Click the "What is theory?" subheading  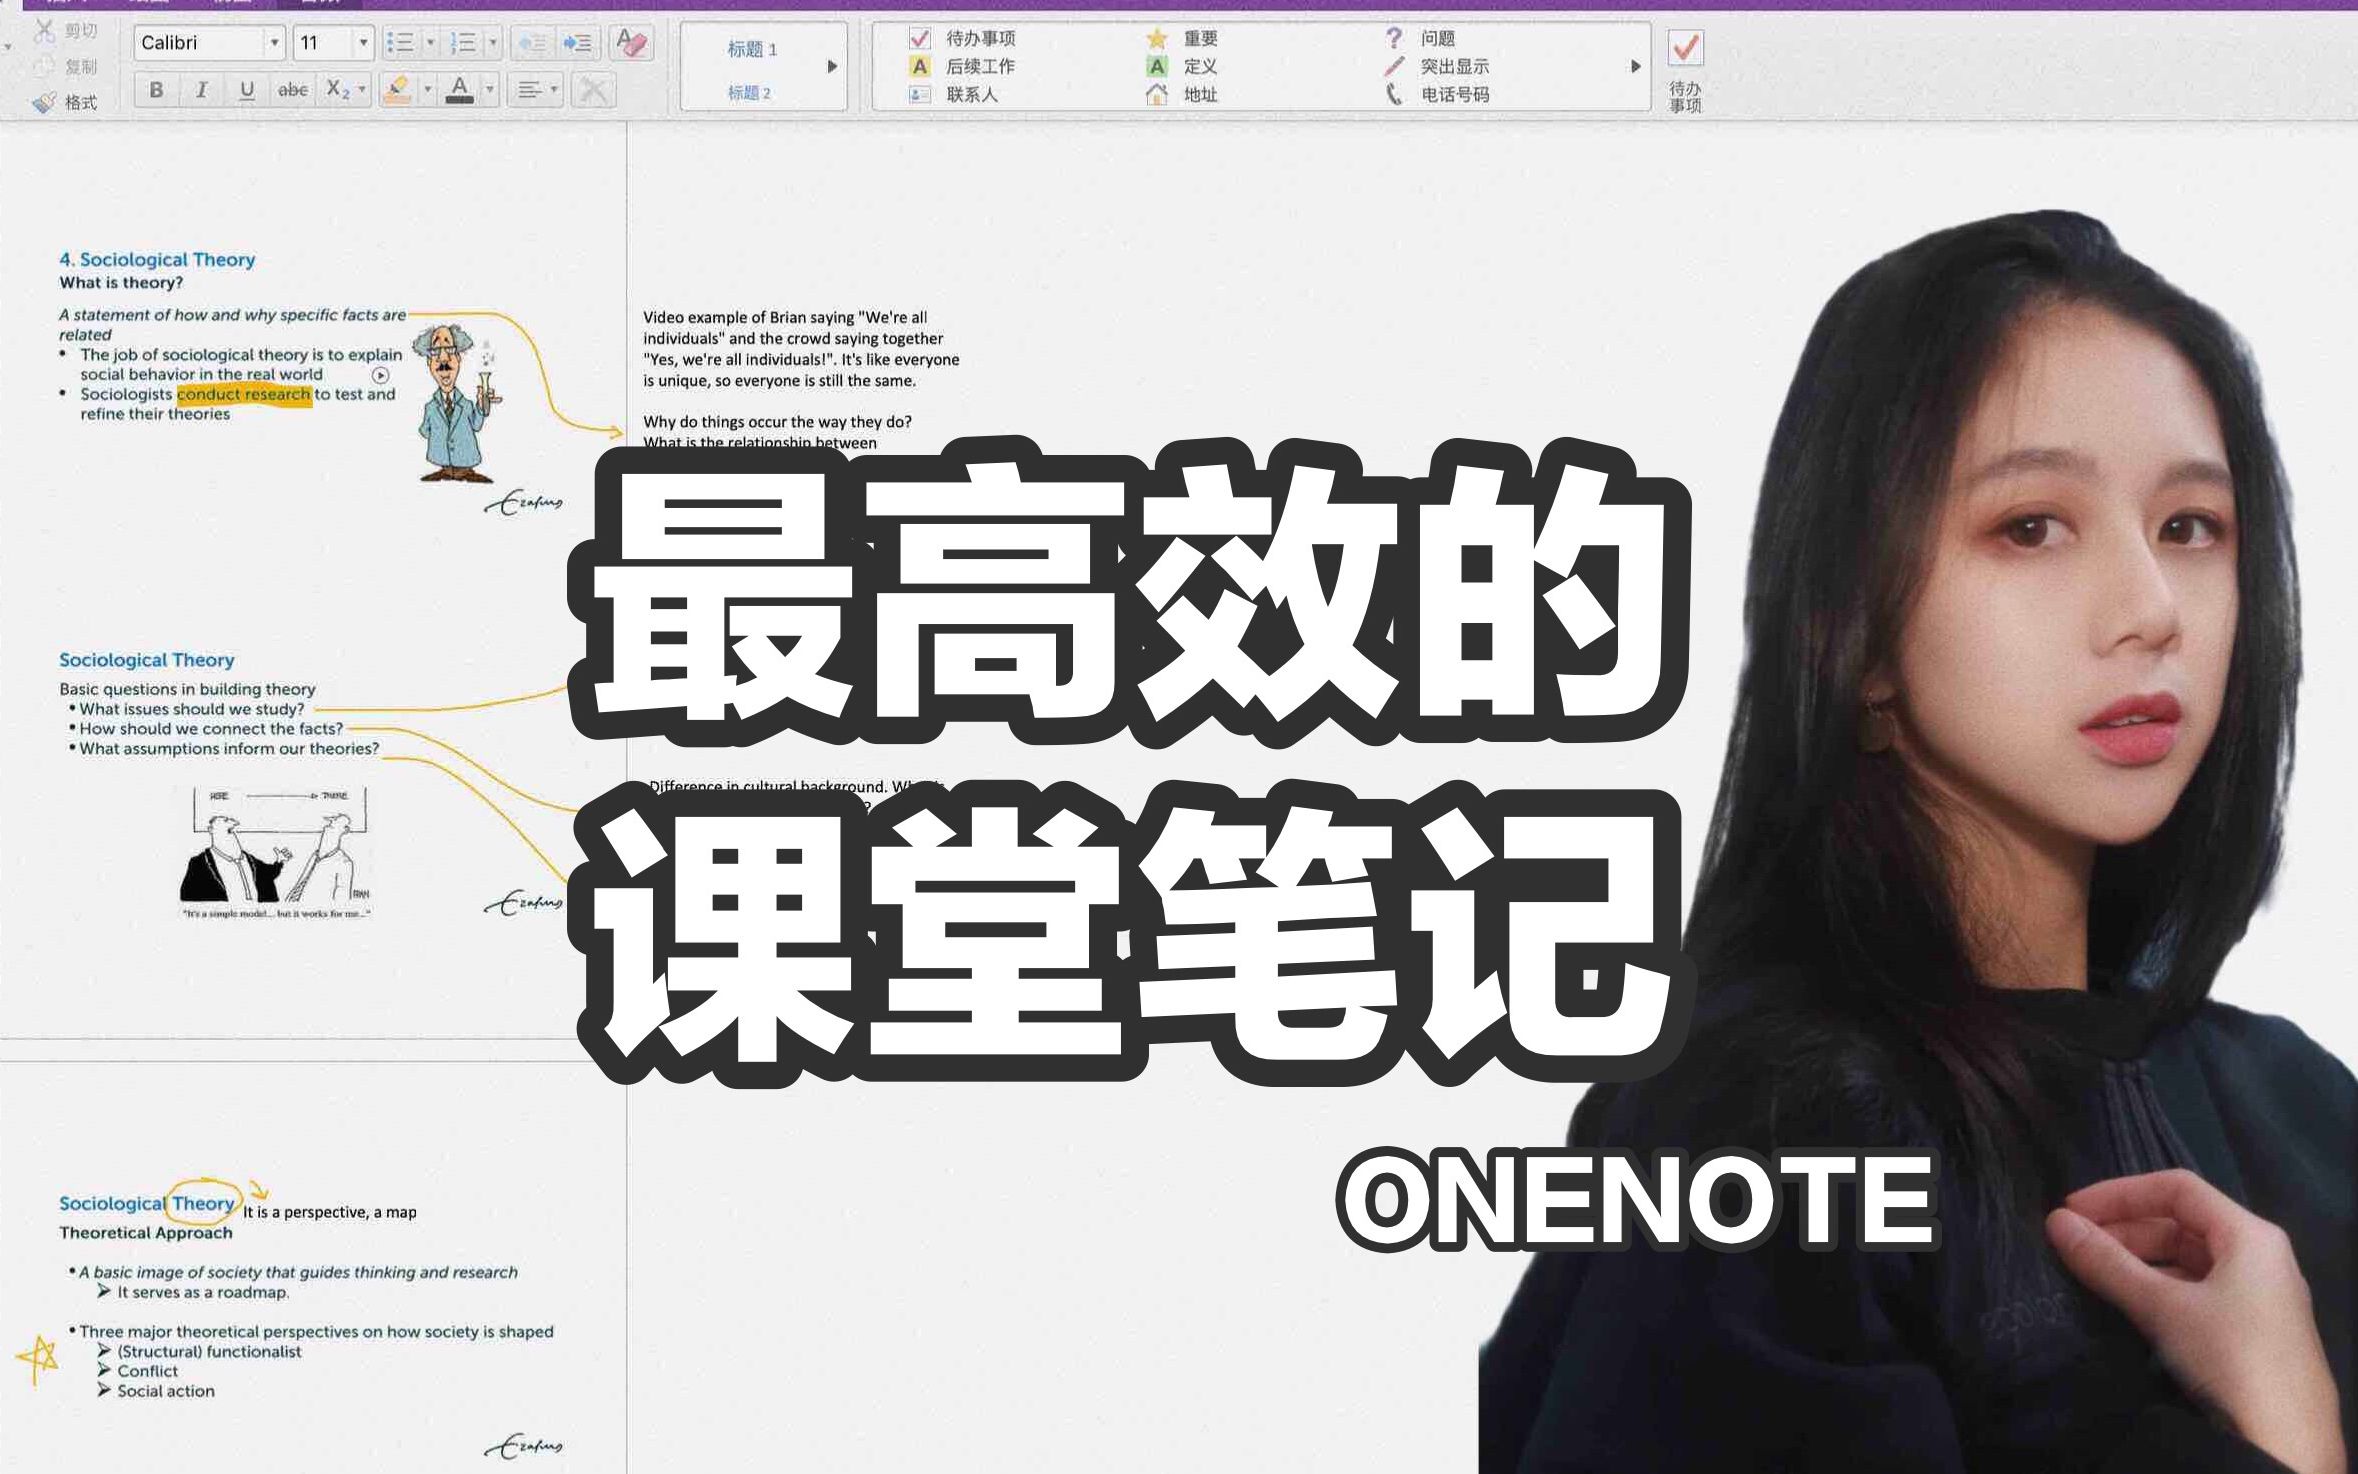121,283
